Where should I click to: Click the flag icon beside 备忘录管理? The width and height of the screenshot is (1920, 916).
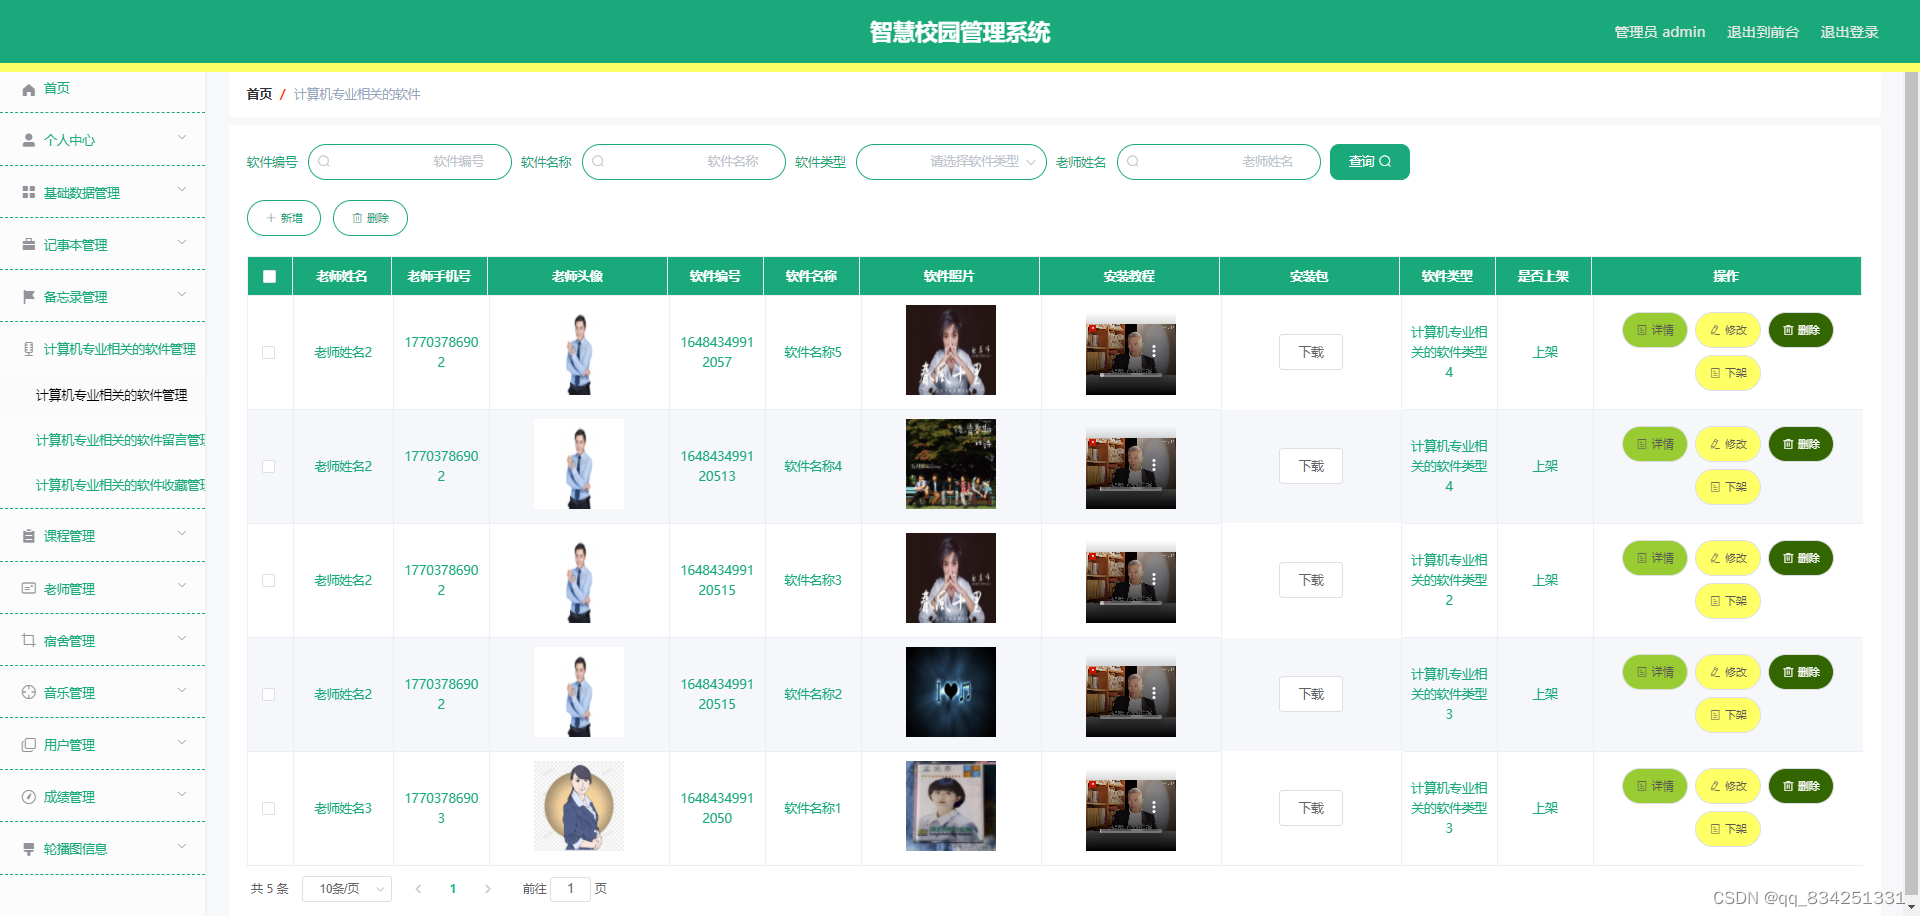(29, 296)
